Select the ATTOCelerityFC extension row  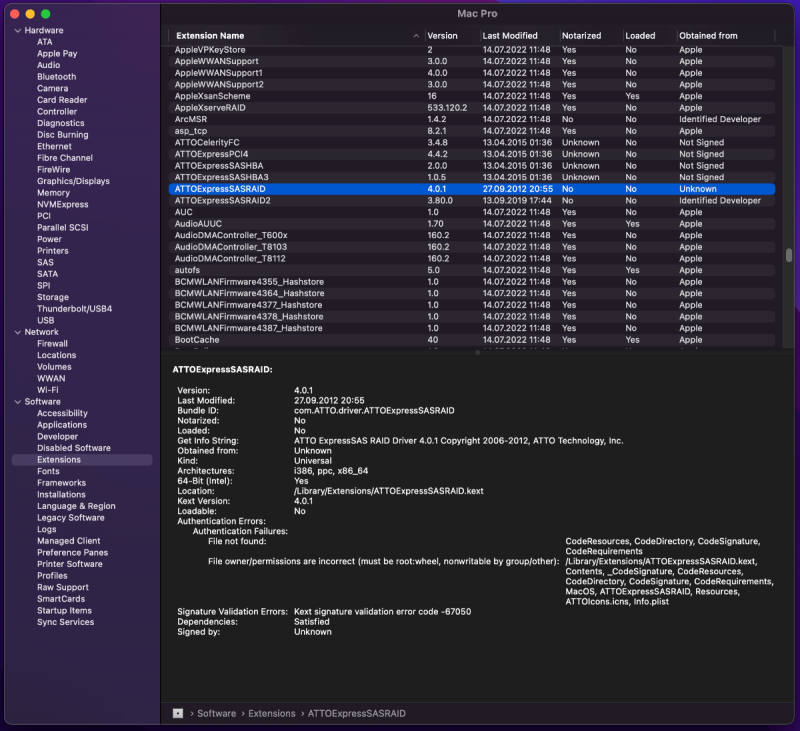(x=471, y=142)
